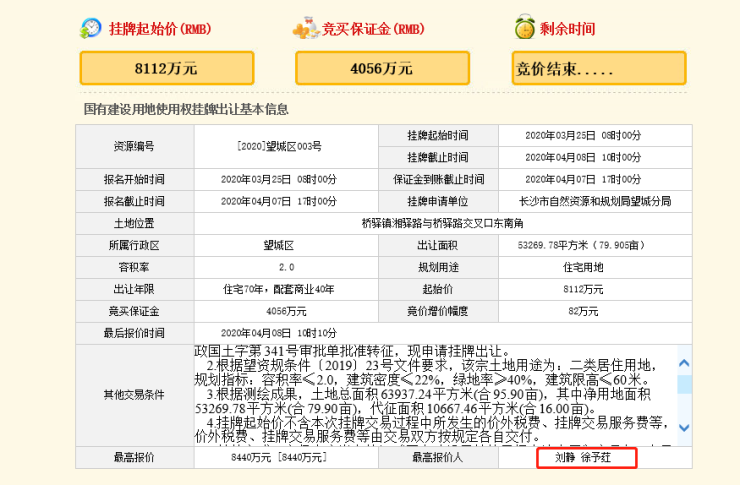
Task: Click value 住宅70年，配套商业40年
Action: click(x=279, y=289)
